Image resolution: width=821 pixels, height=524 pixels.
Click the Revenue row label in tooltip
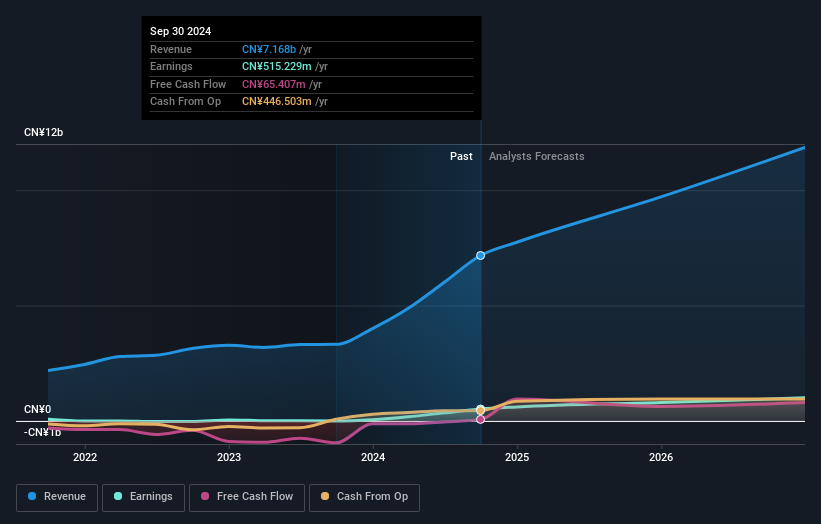point(171,49)
